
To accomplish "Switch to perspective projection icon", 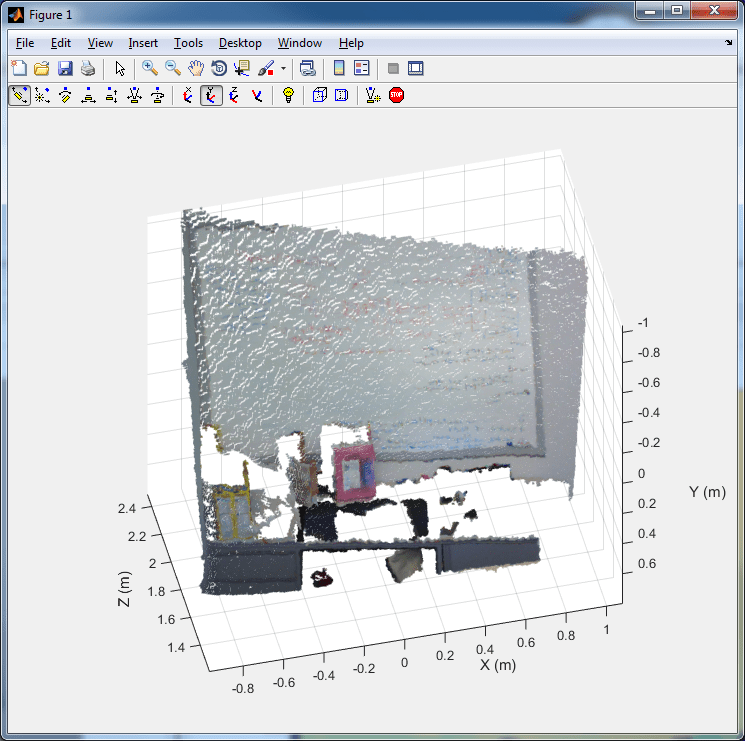I will pyautogui.click(x=342, y=95).
